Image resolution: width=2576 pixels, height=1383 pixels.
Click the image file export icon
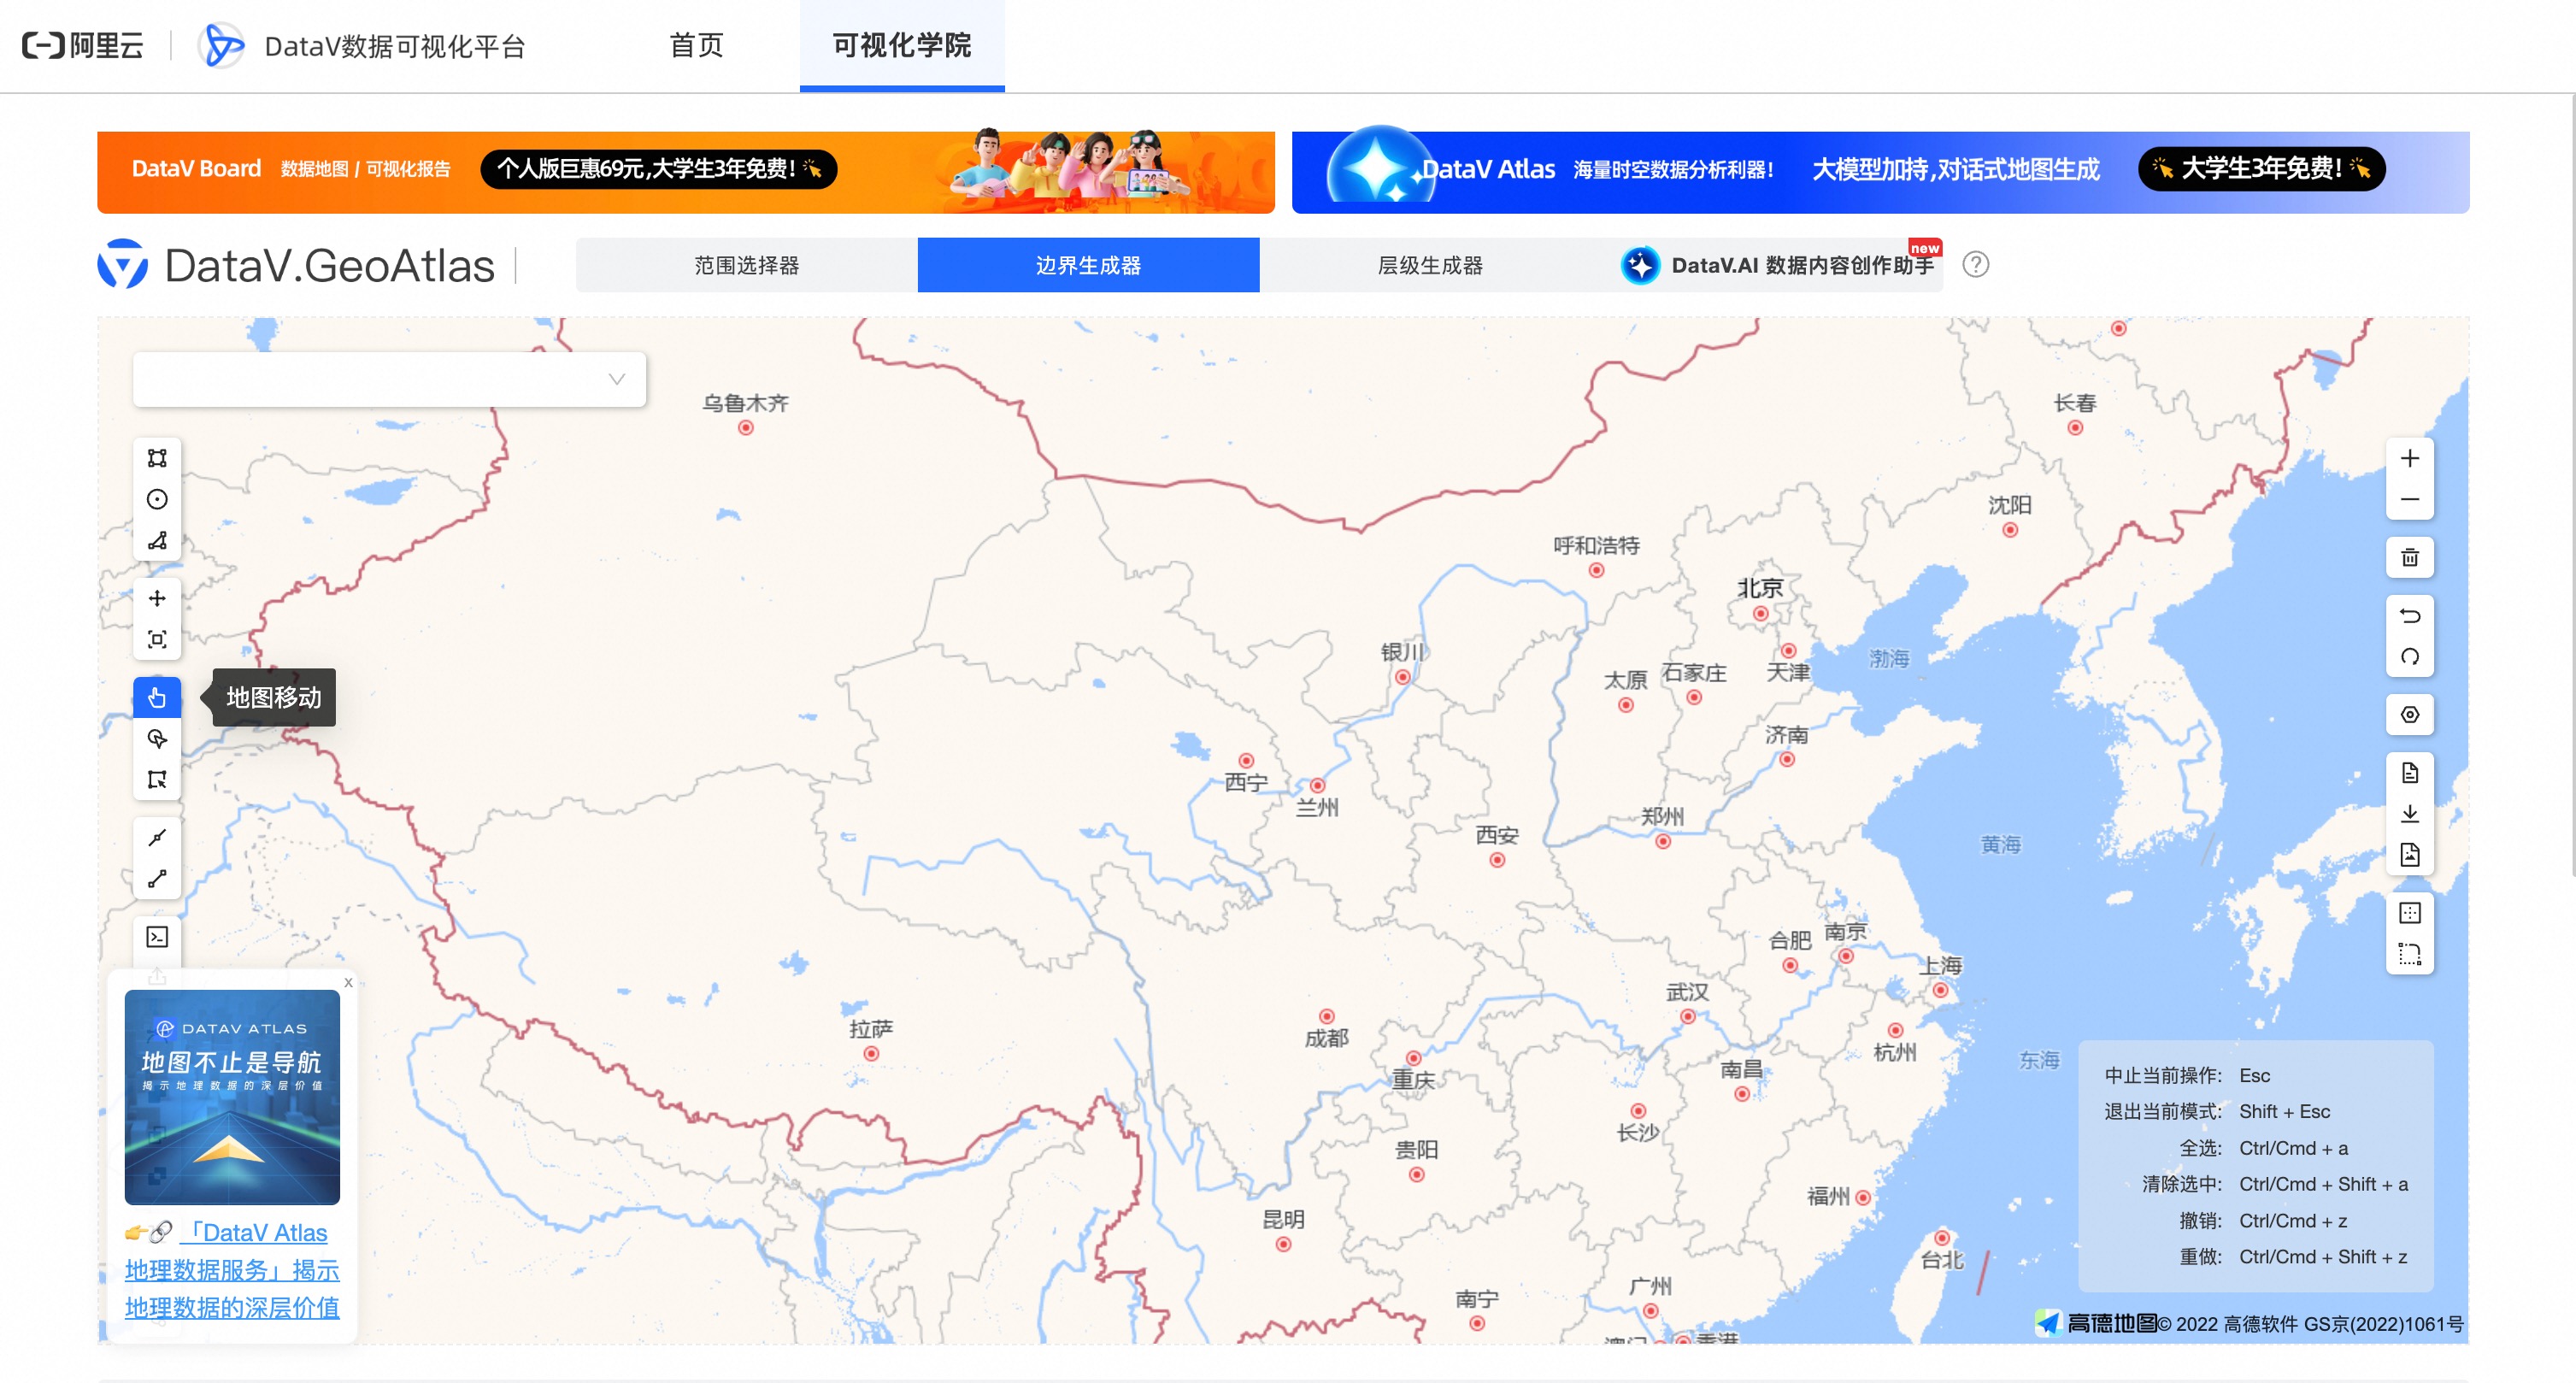pyautogui.click(x=2409, y=854)
